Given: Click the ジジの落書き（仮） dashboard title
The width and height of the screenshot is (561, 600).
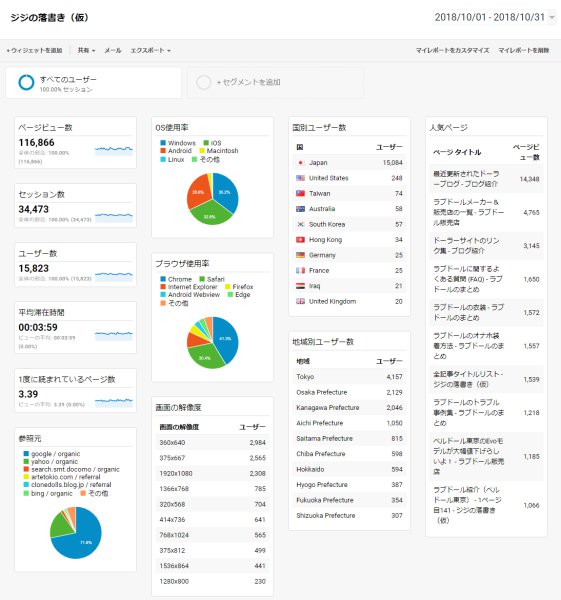Looking at the screenshot, I should pos(49,18).
